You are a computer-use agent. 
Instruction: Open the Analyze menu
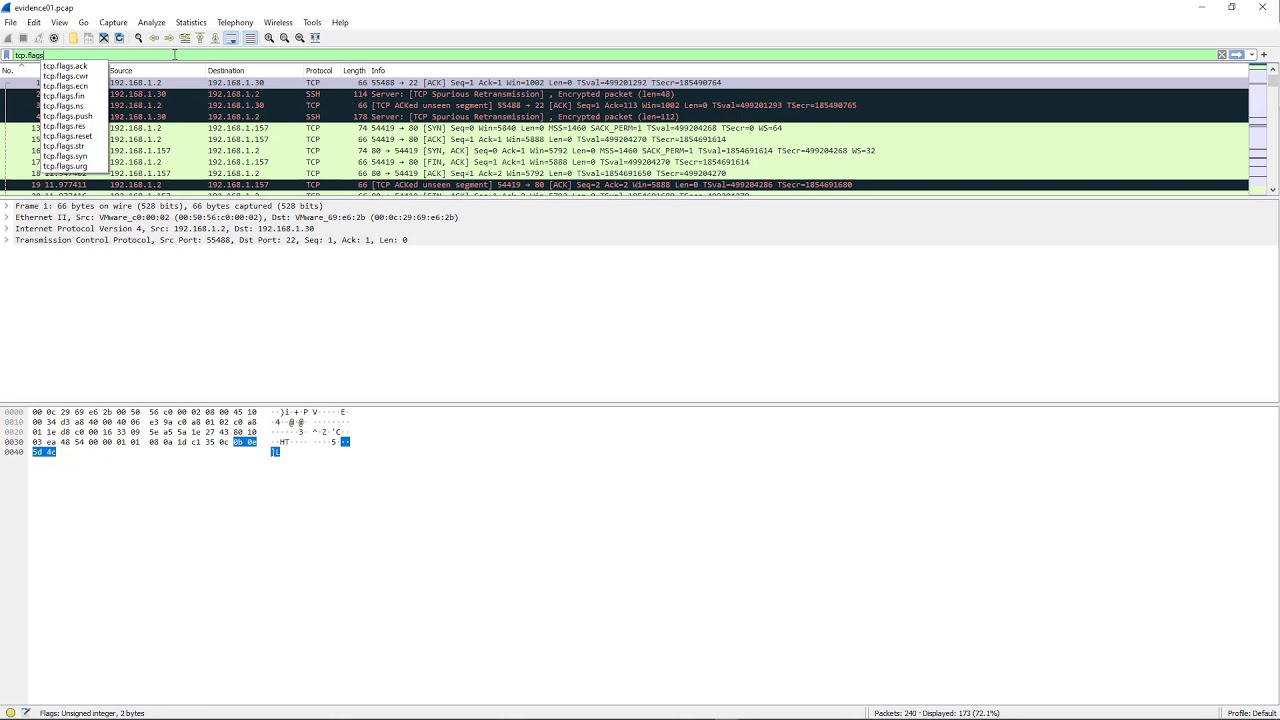click(x=151, y=22)
